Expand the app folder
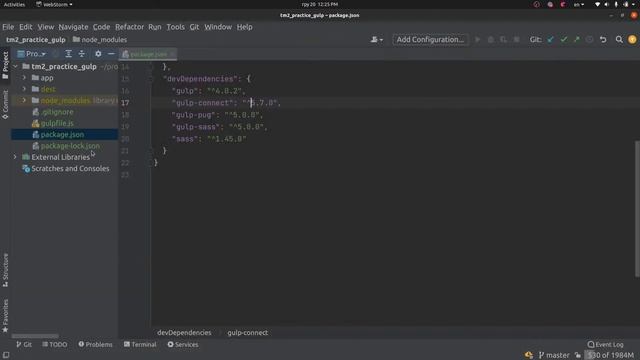The width and height of the screenshot is (640, 360). pos(24,78)
